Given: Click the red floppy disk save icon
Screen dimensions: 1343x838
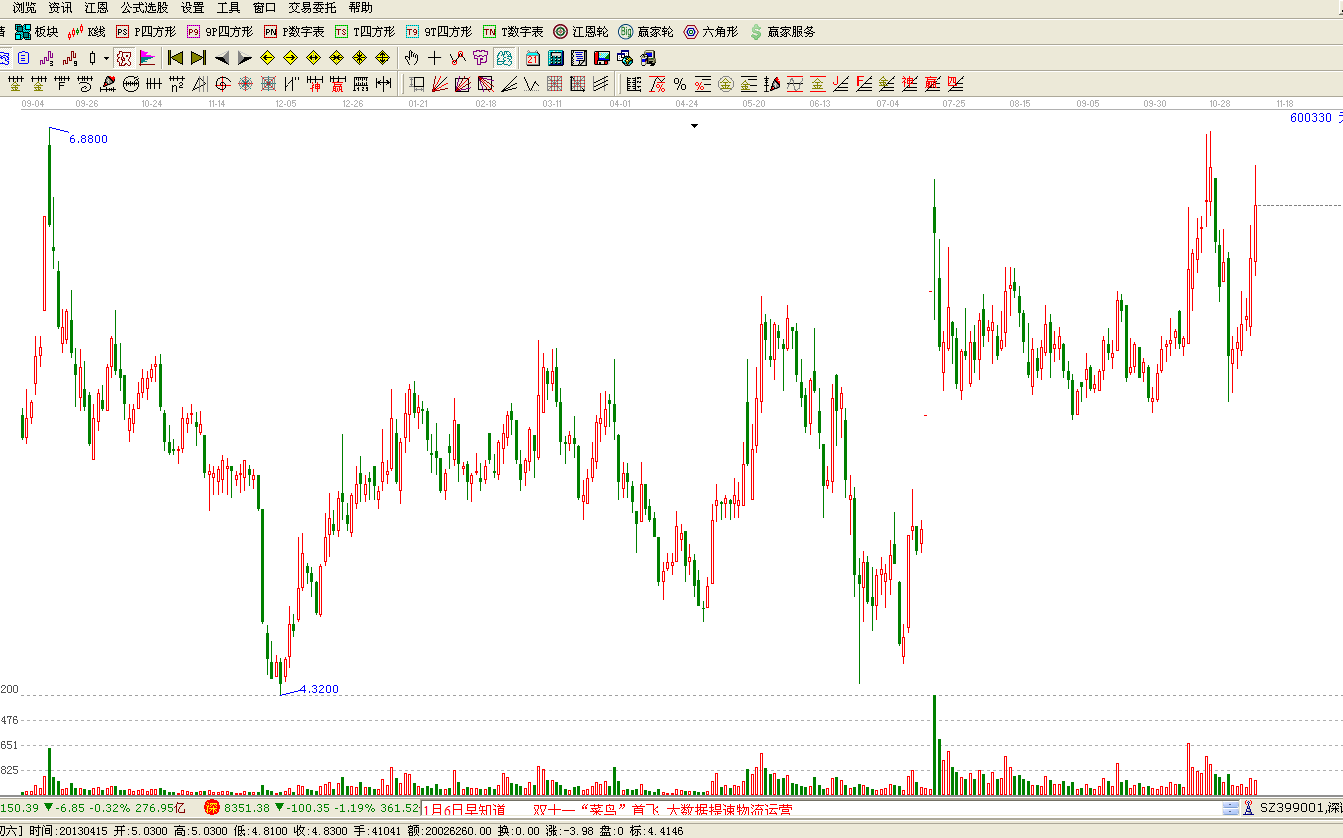Looking at the screenshot, I should click(601, 58).
